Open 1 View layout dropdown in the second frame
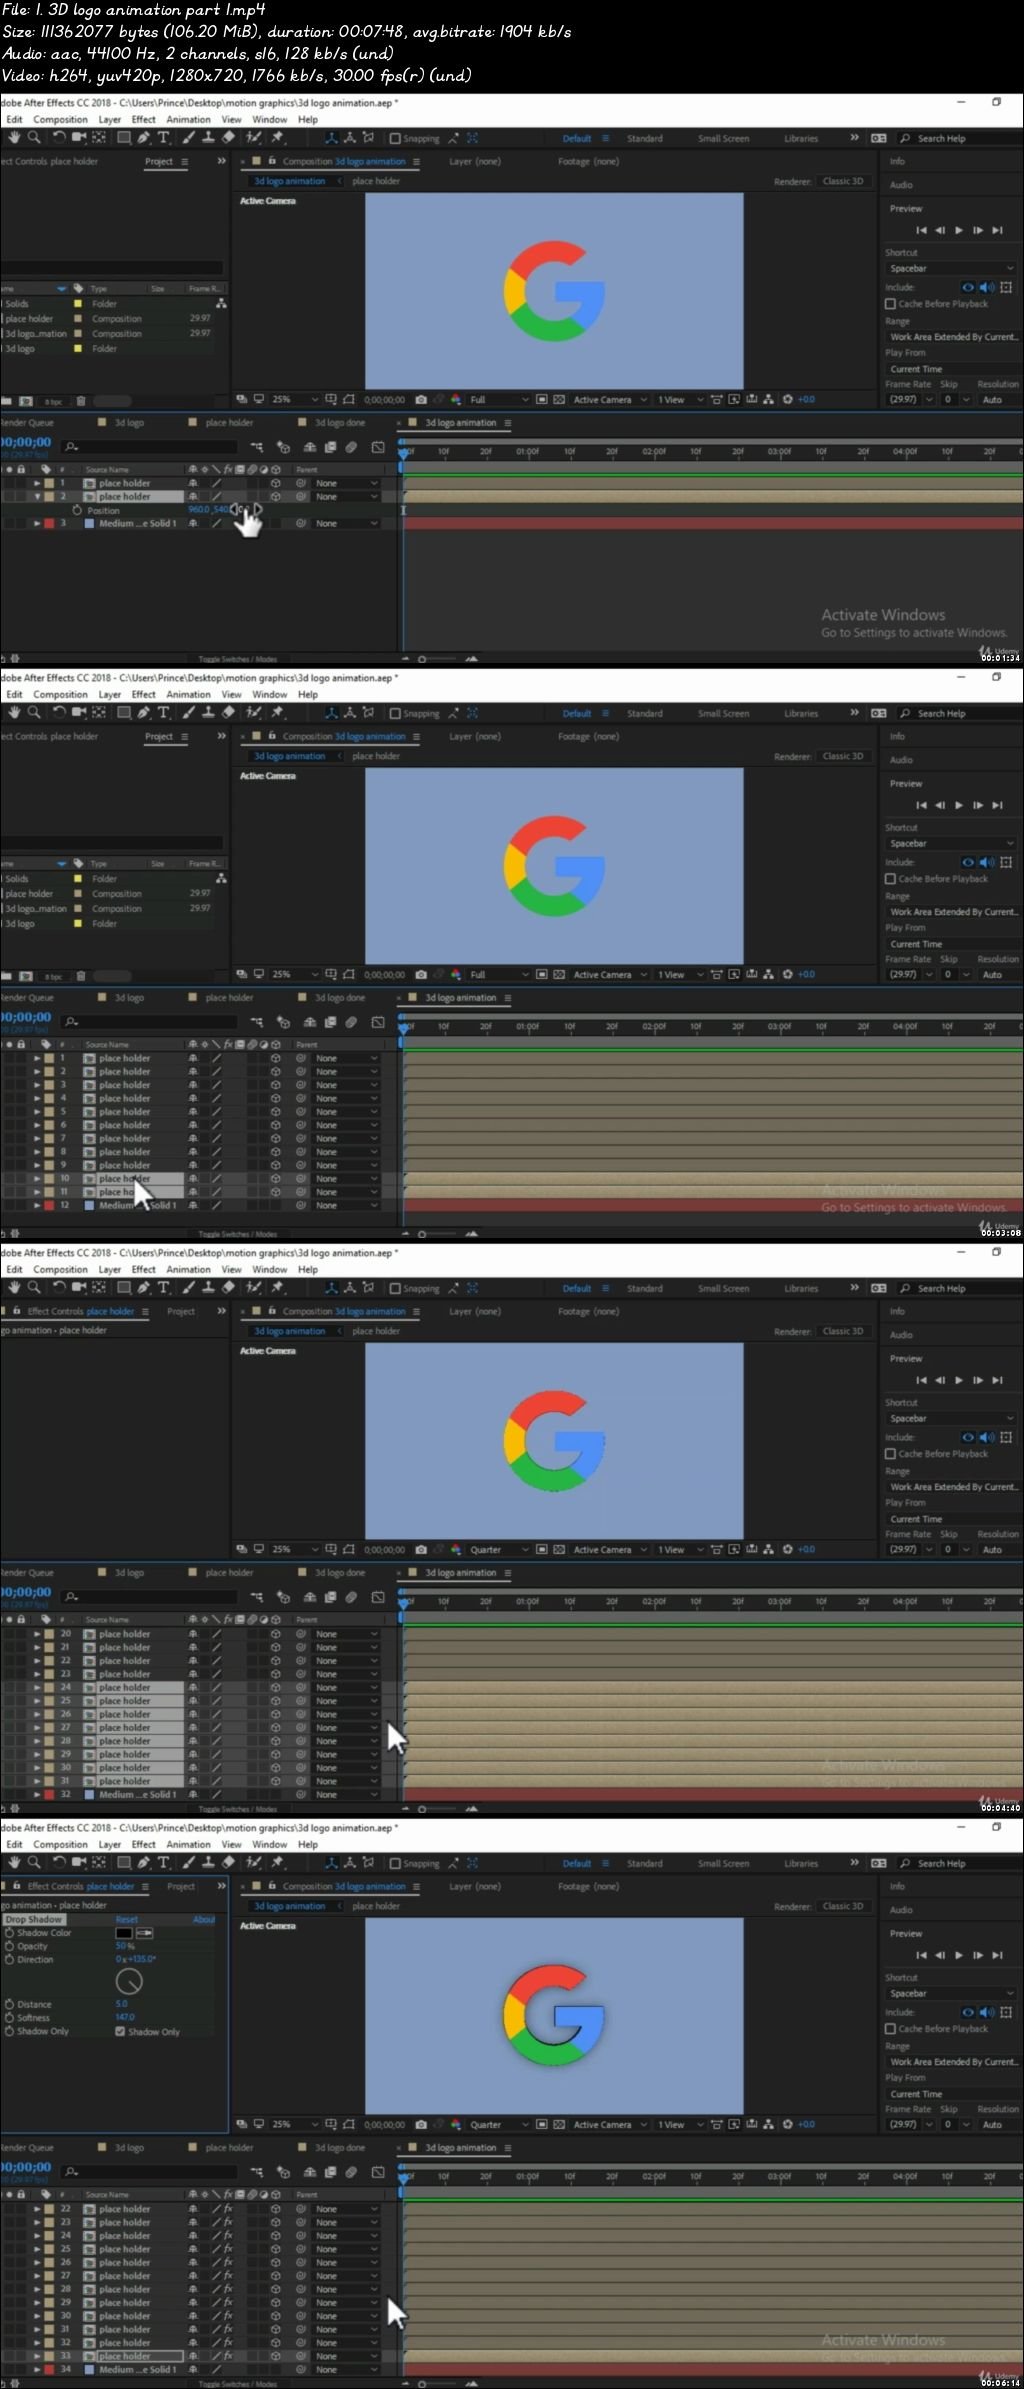The image size is (1024, 2389). 680,974
